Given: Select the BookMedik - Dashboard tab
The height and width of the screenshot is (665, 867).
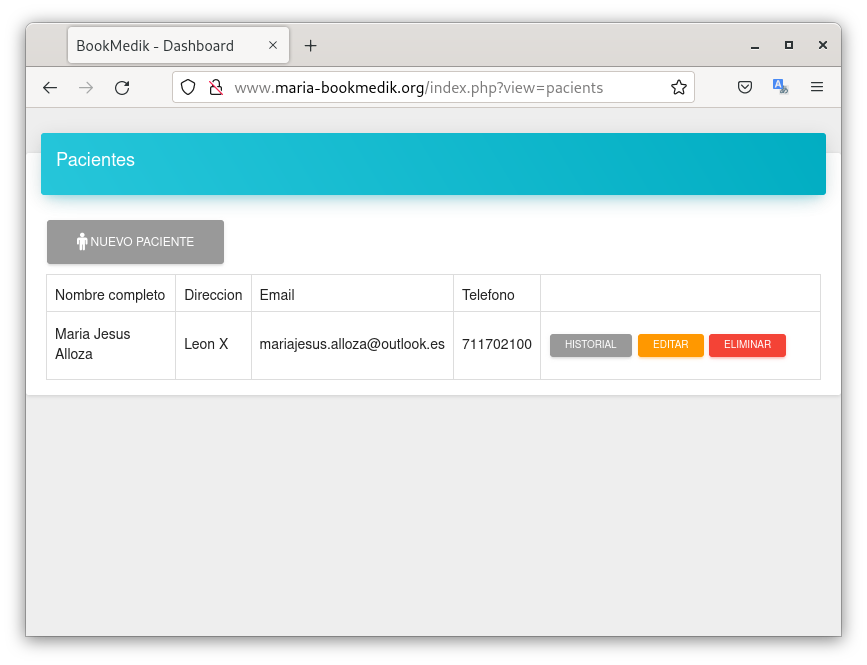Looking at the screenshot, I should (x=160, y=46).
